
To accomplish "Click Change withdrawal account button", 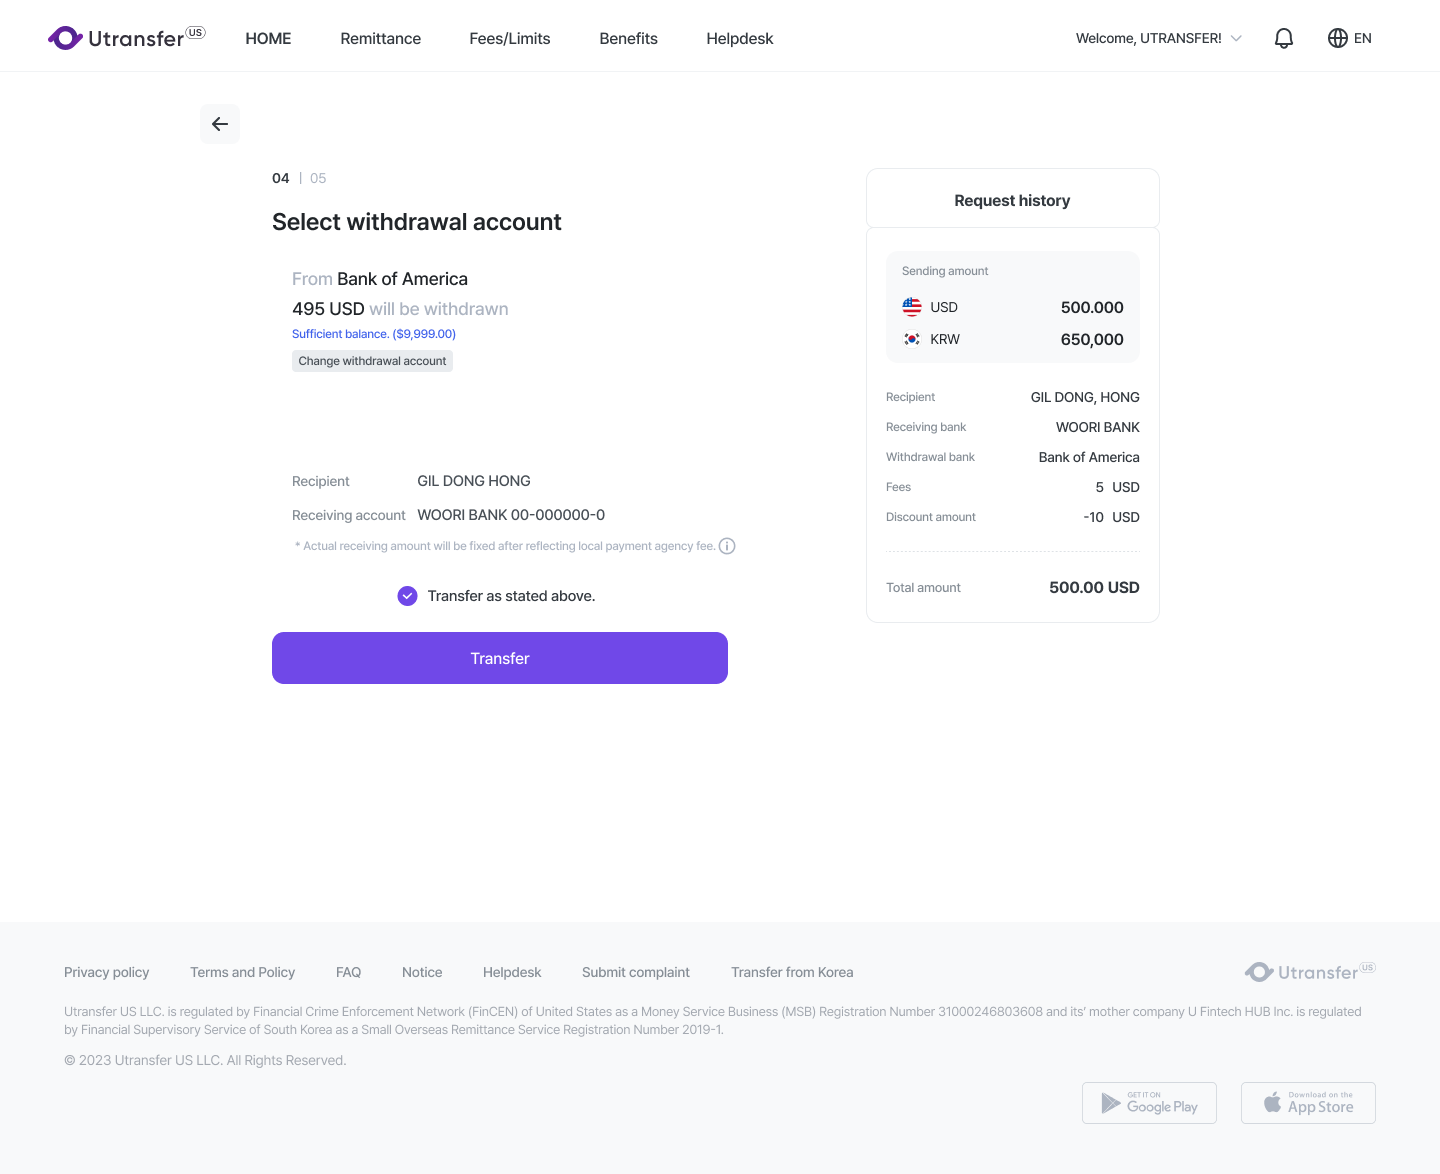I will click(x=372, y=361).
